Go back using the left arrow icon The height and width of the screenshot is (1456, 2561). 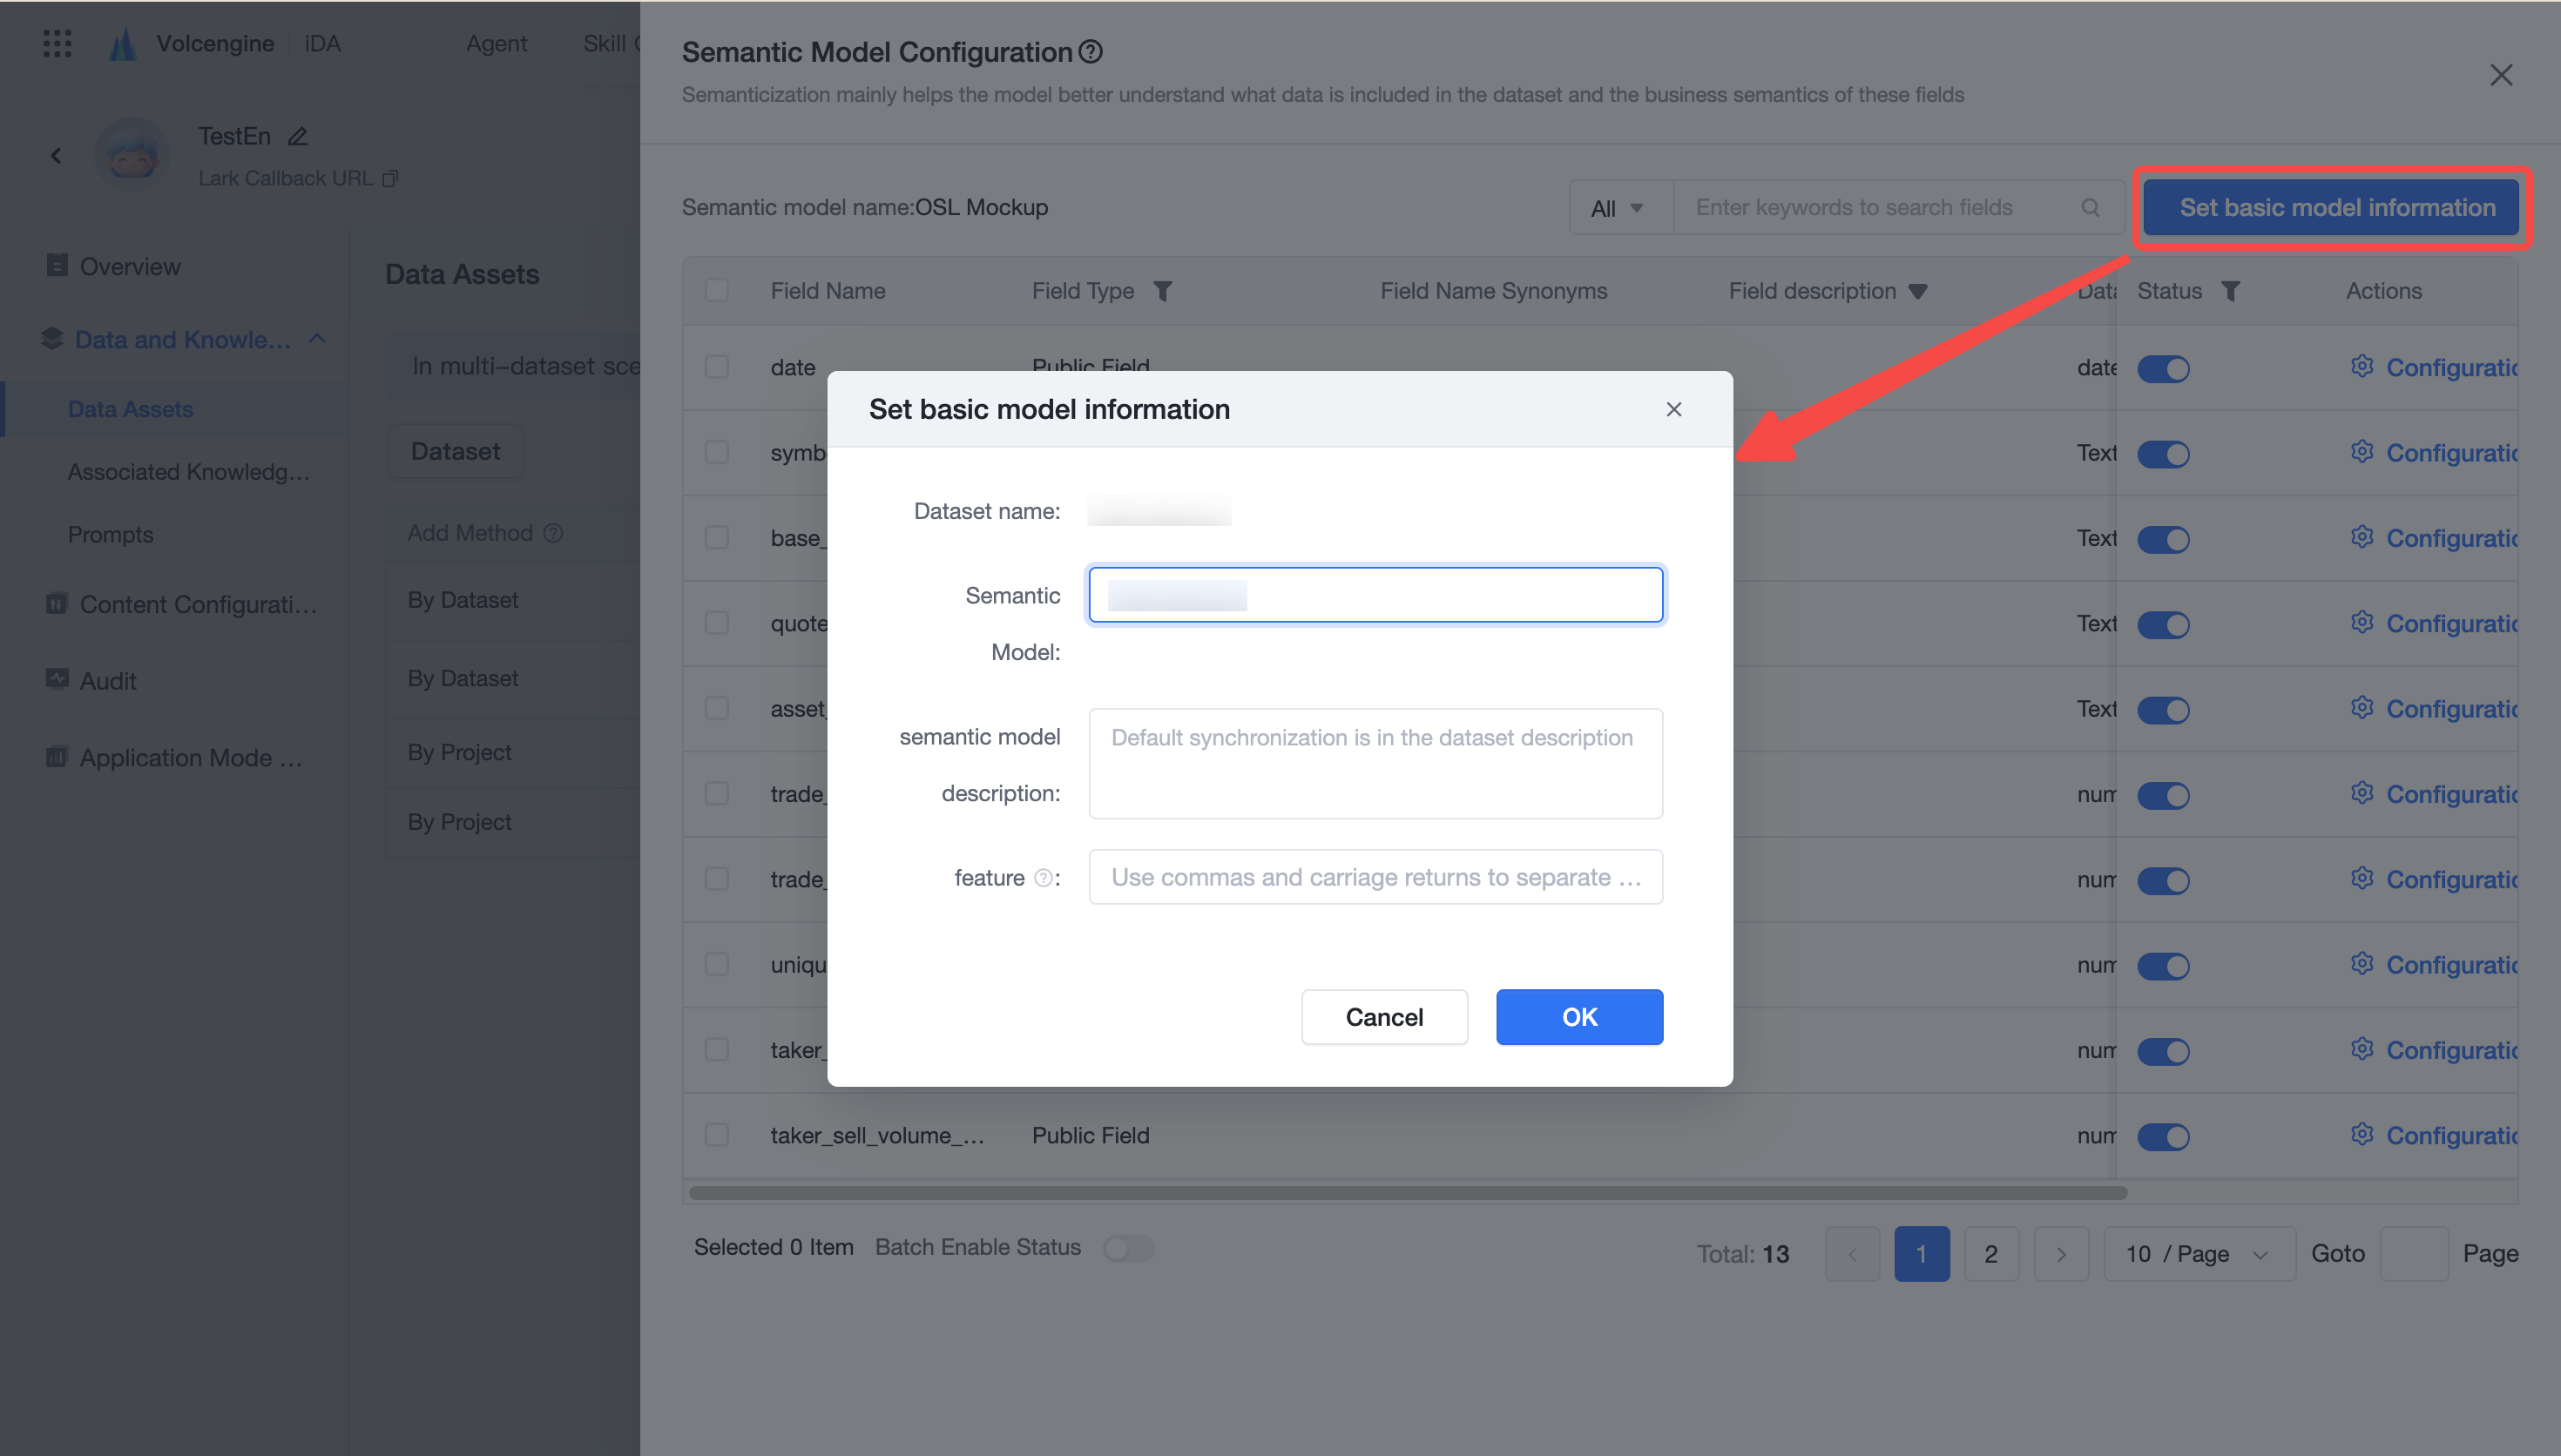click(56, 155)
